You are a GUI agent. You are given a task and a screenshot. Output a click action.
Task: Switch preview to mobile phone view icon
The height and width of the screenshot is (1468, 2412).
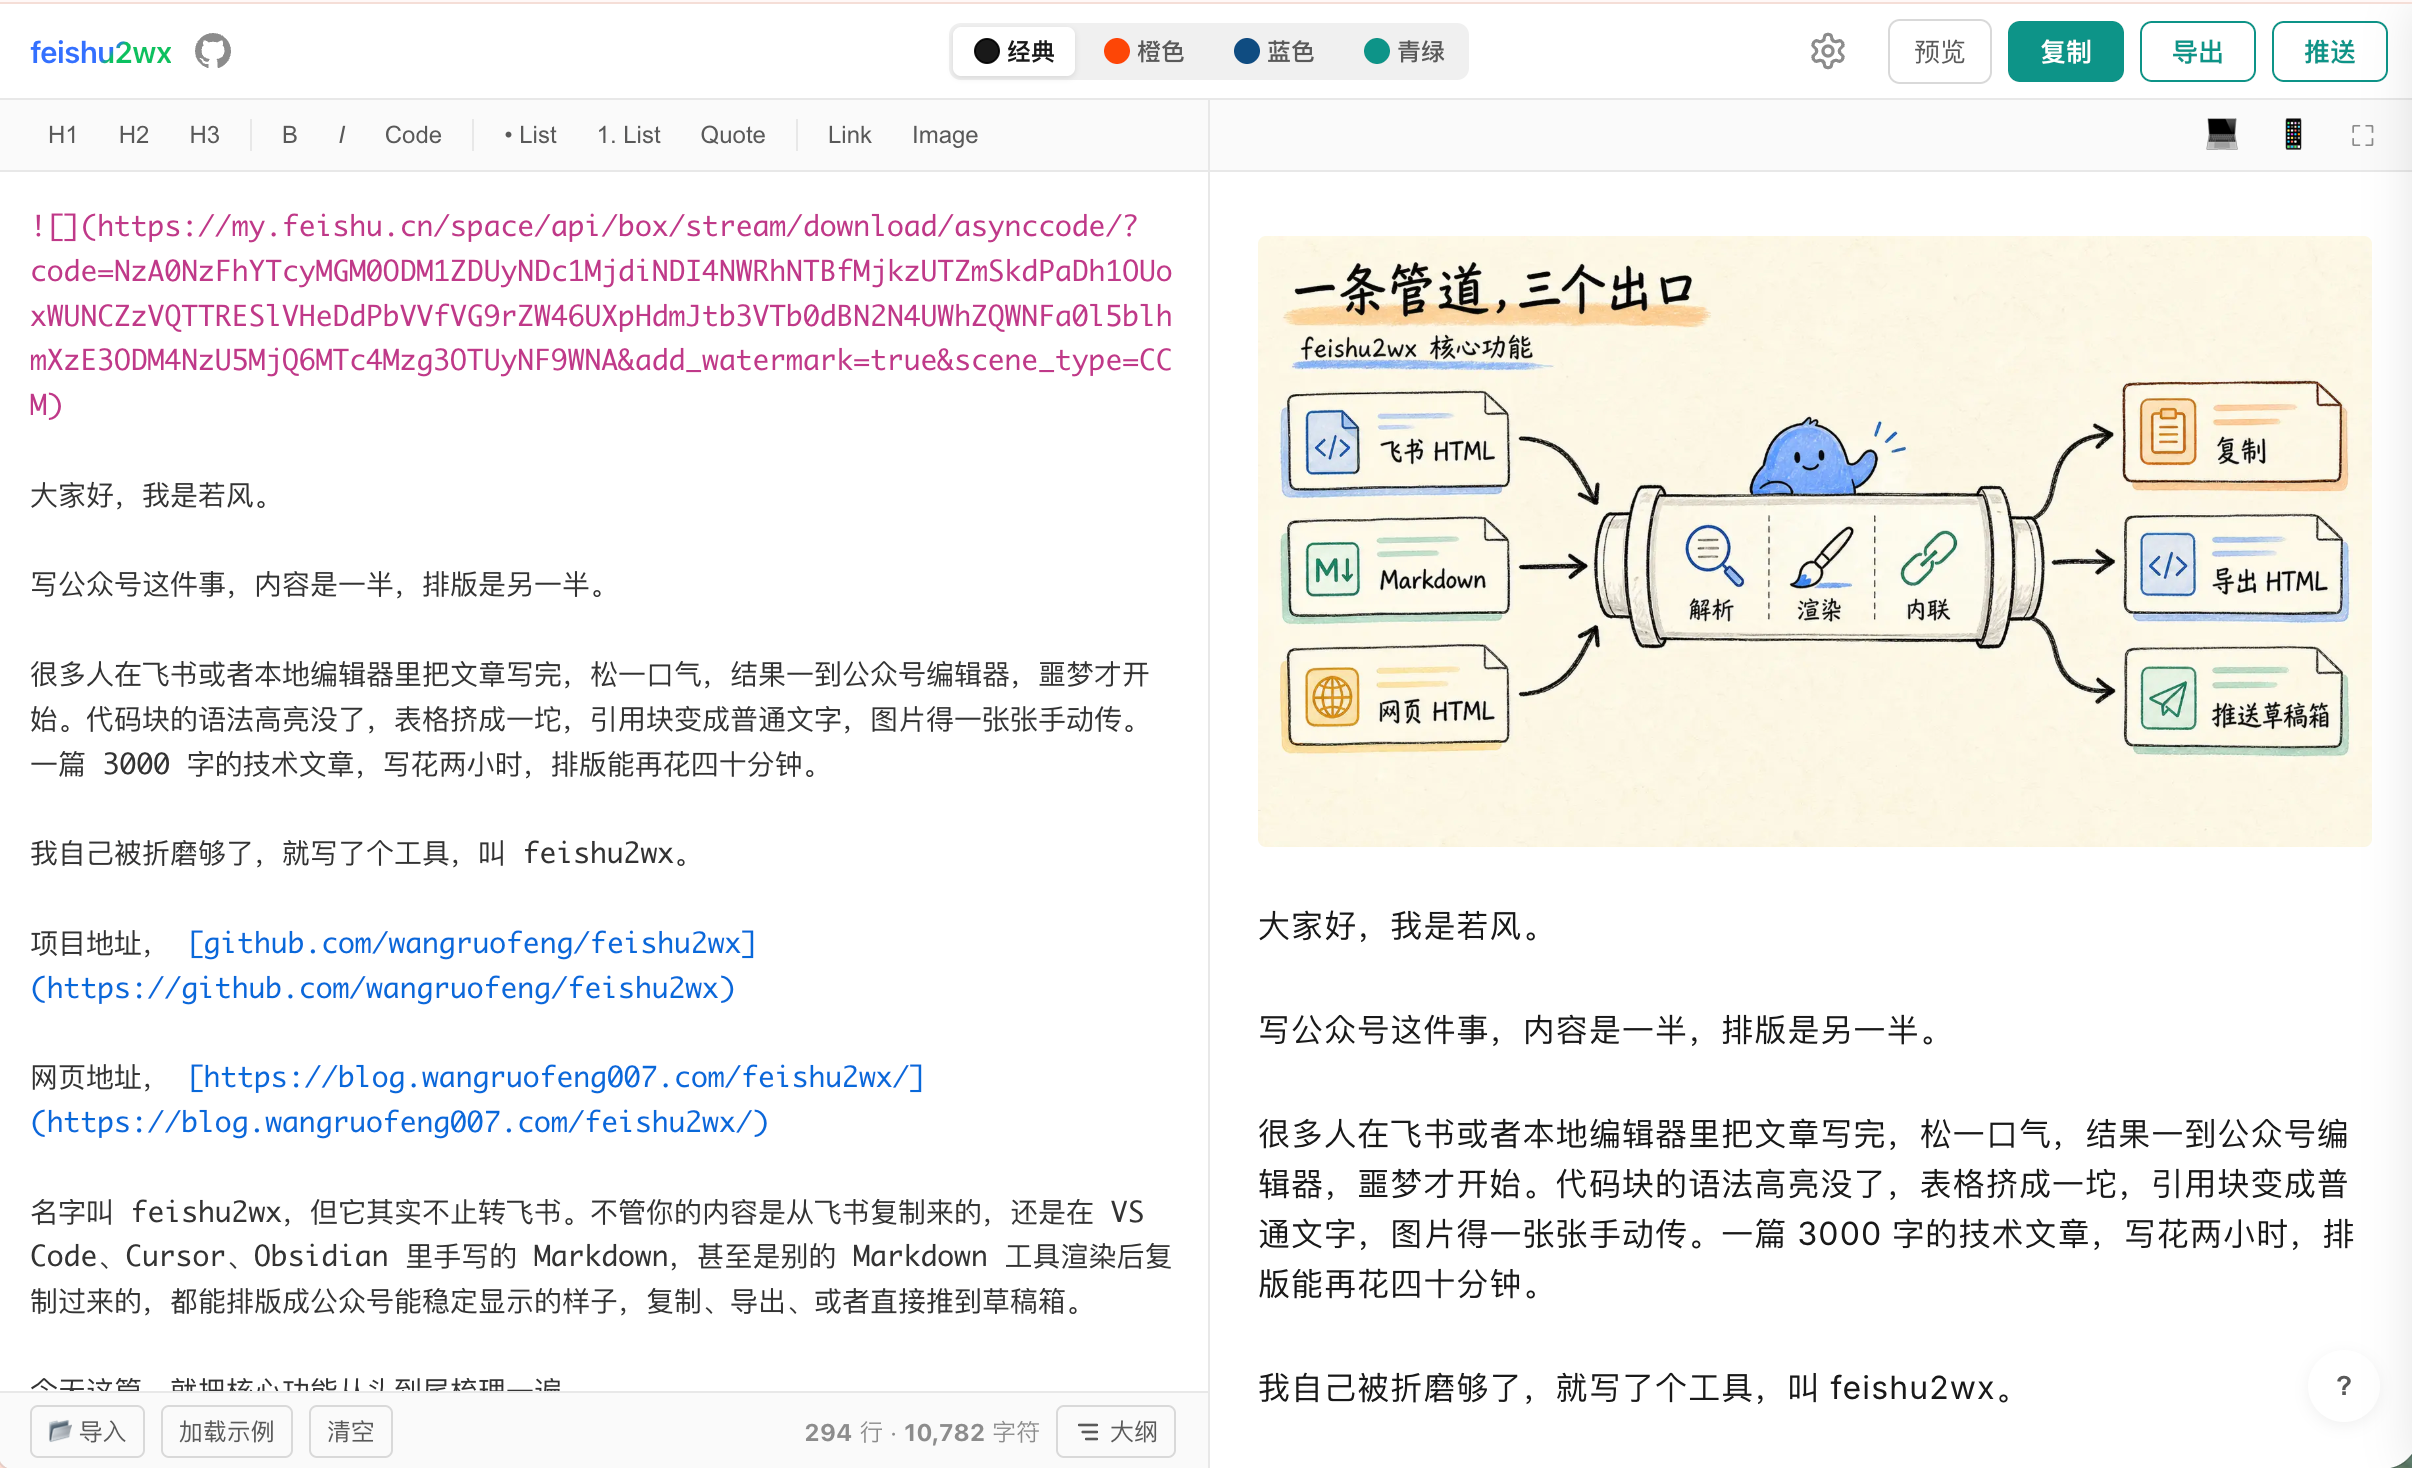coord(2293,134)
